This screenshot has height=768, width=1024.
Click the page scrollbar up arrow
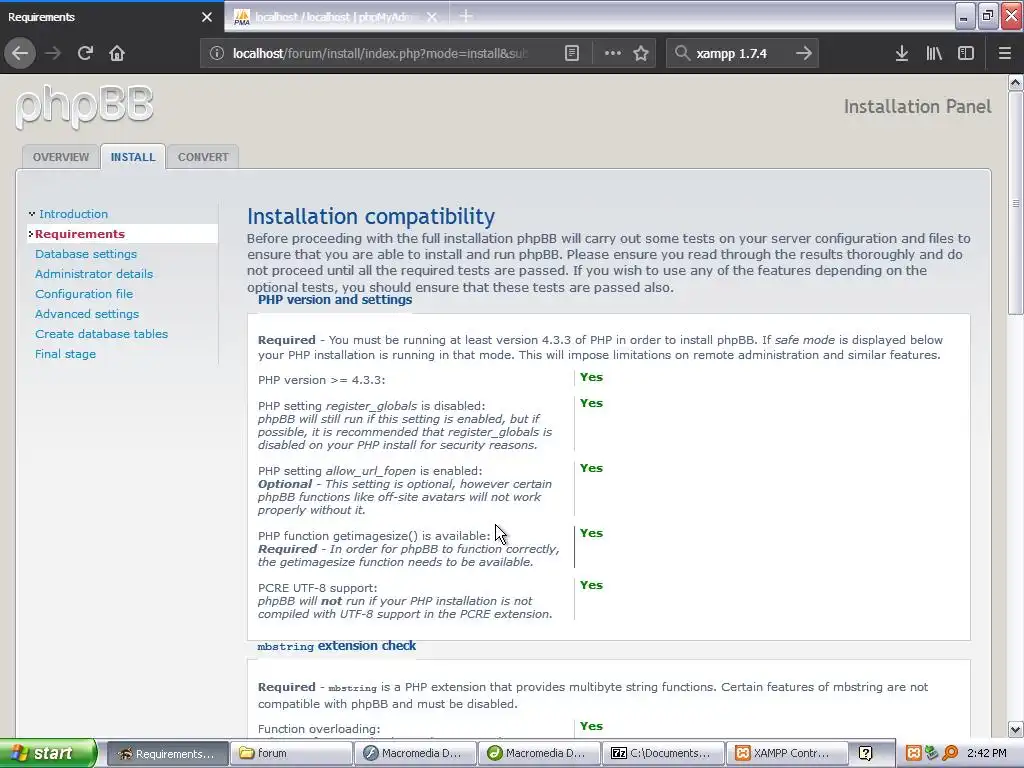coord(1016,82)
